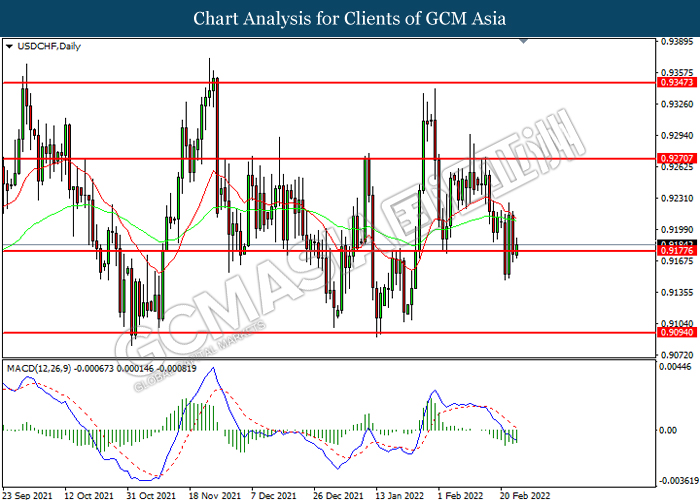Click the 0.93895 price axis value
Image resolution: width=700 pixels, height=500 pixels.
tap(678, 42)
